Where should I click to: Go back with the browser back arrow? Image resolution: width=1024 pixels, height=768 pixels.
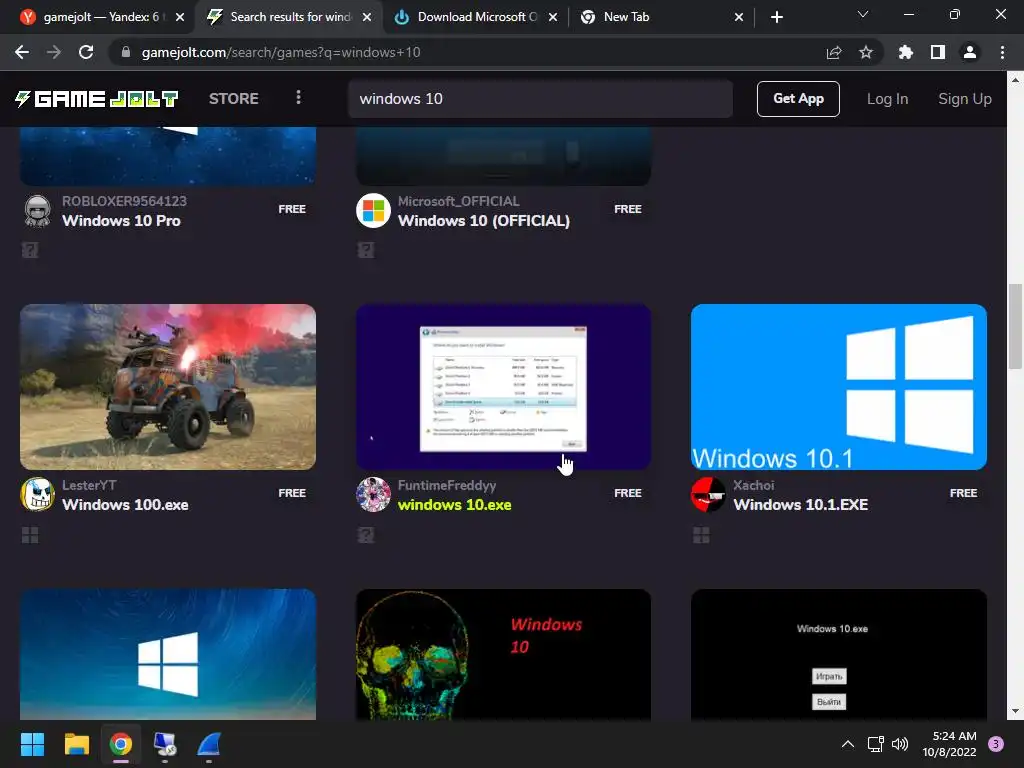coord(22,52)
